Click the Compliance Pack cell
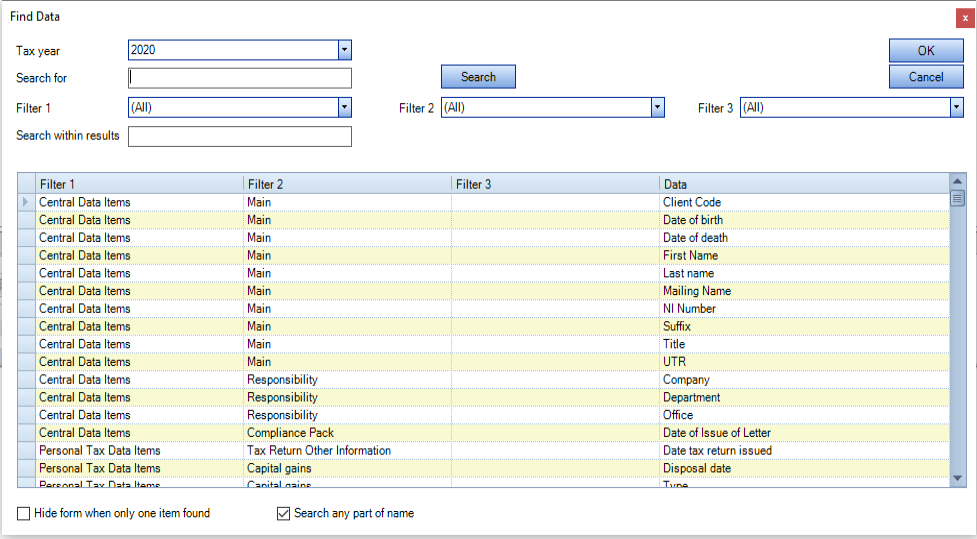The height and width of the screenshot is (539, 977). tap(348, 433)
